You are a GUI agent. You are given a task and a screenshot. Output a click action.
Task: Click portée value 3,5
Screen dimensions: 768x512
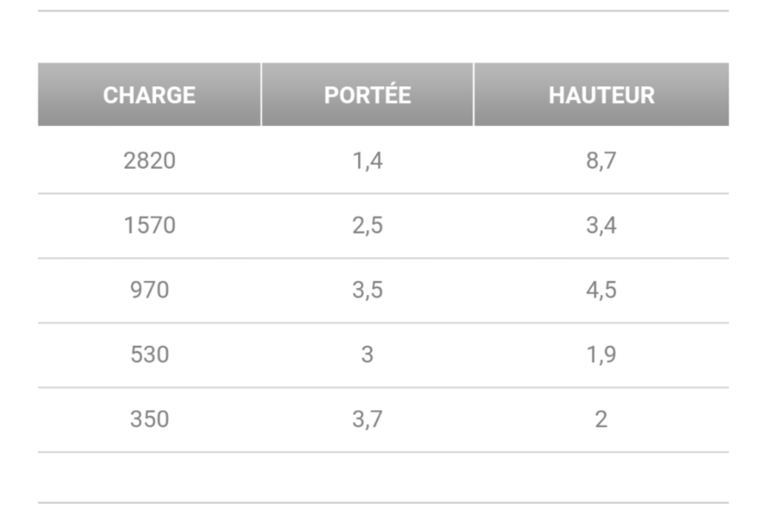tap(367, 290)
